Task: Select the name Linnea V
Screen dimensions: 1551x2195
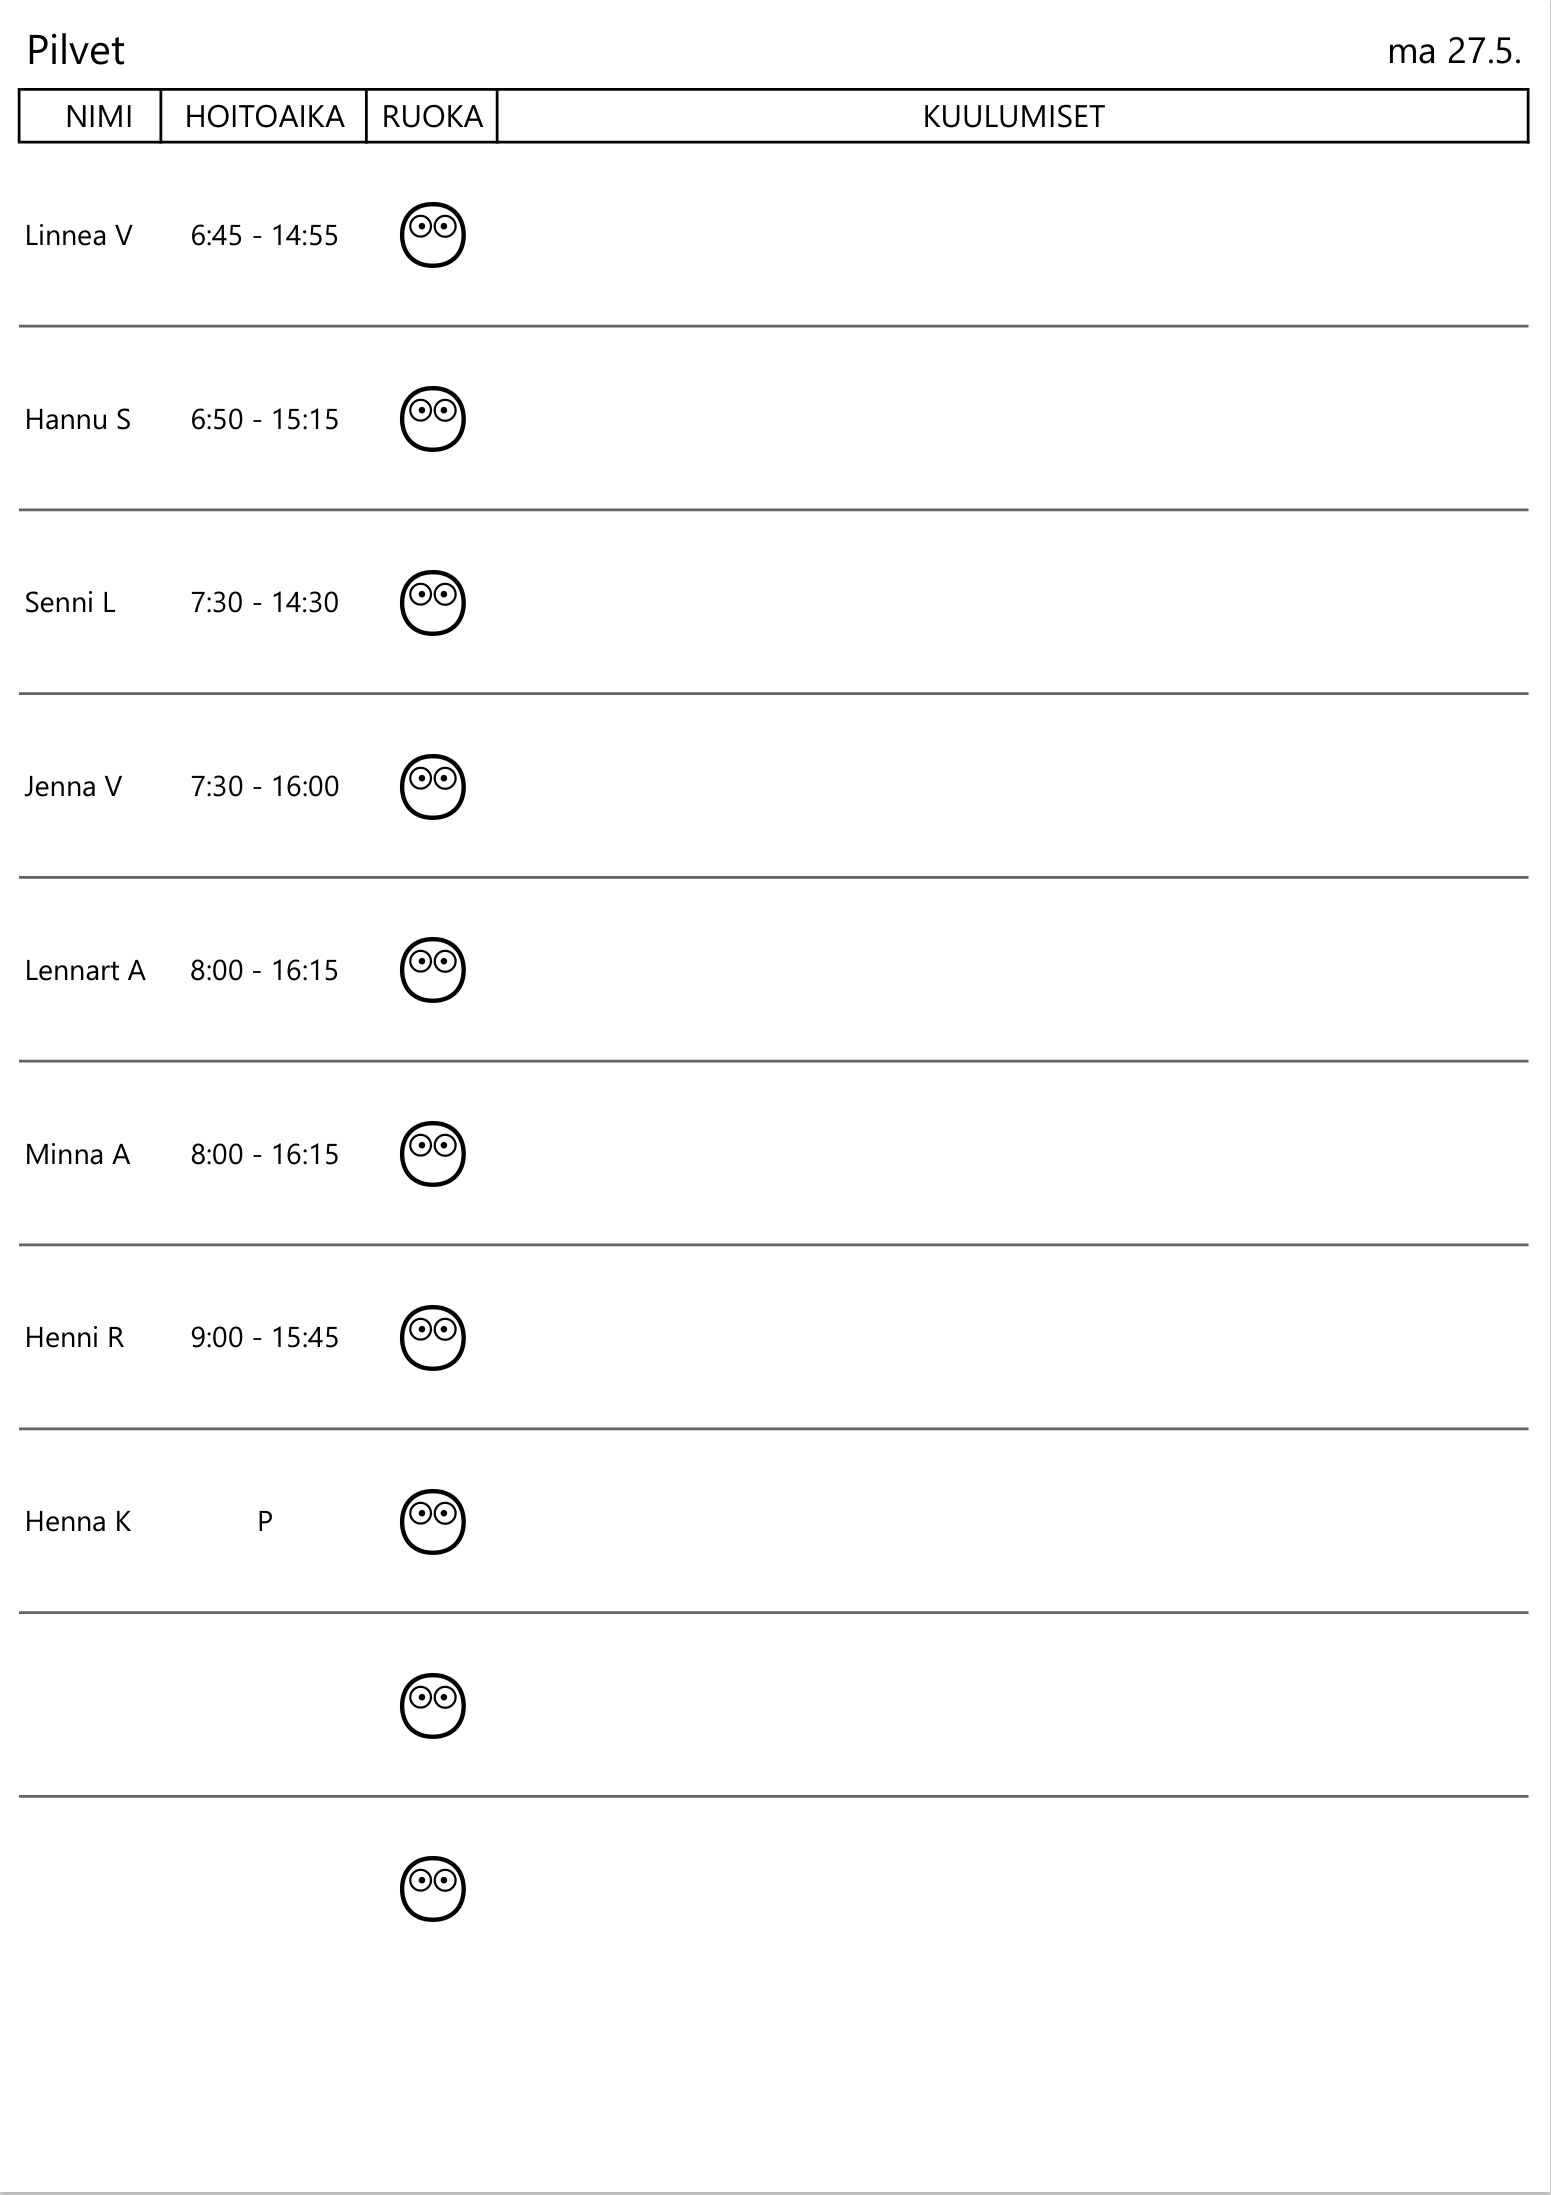Action: click(79, 236)
